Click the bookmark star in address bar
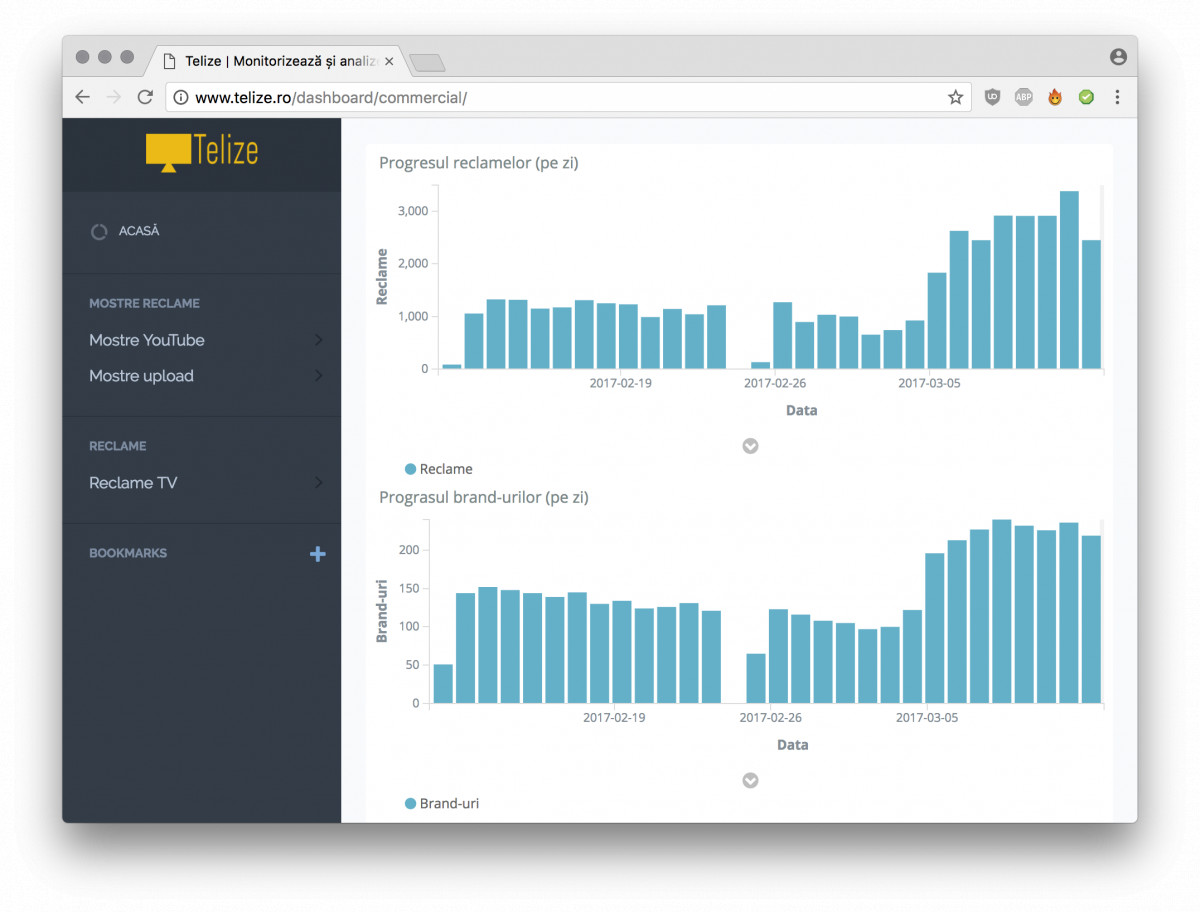Screen dimensions: 1200x912 (x=955, y=97)
